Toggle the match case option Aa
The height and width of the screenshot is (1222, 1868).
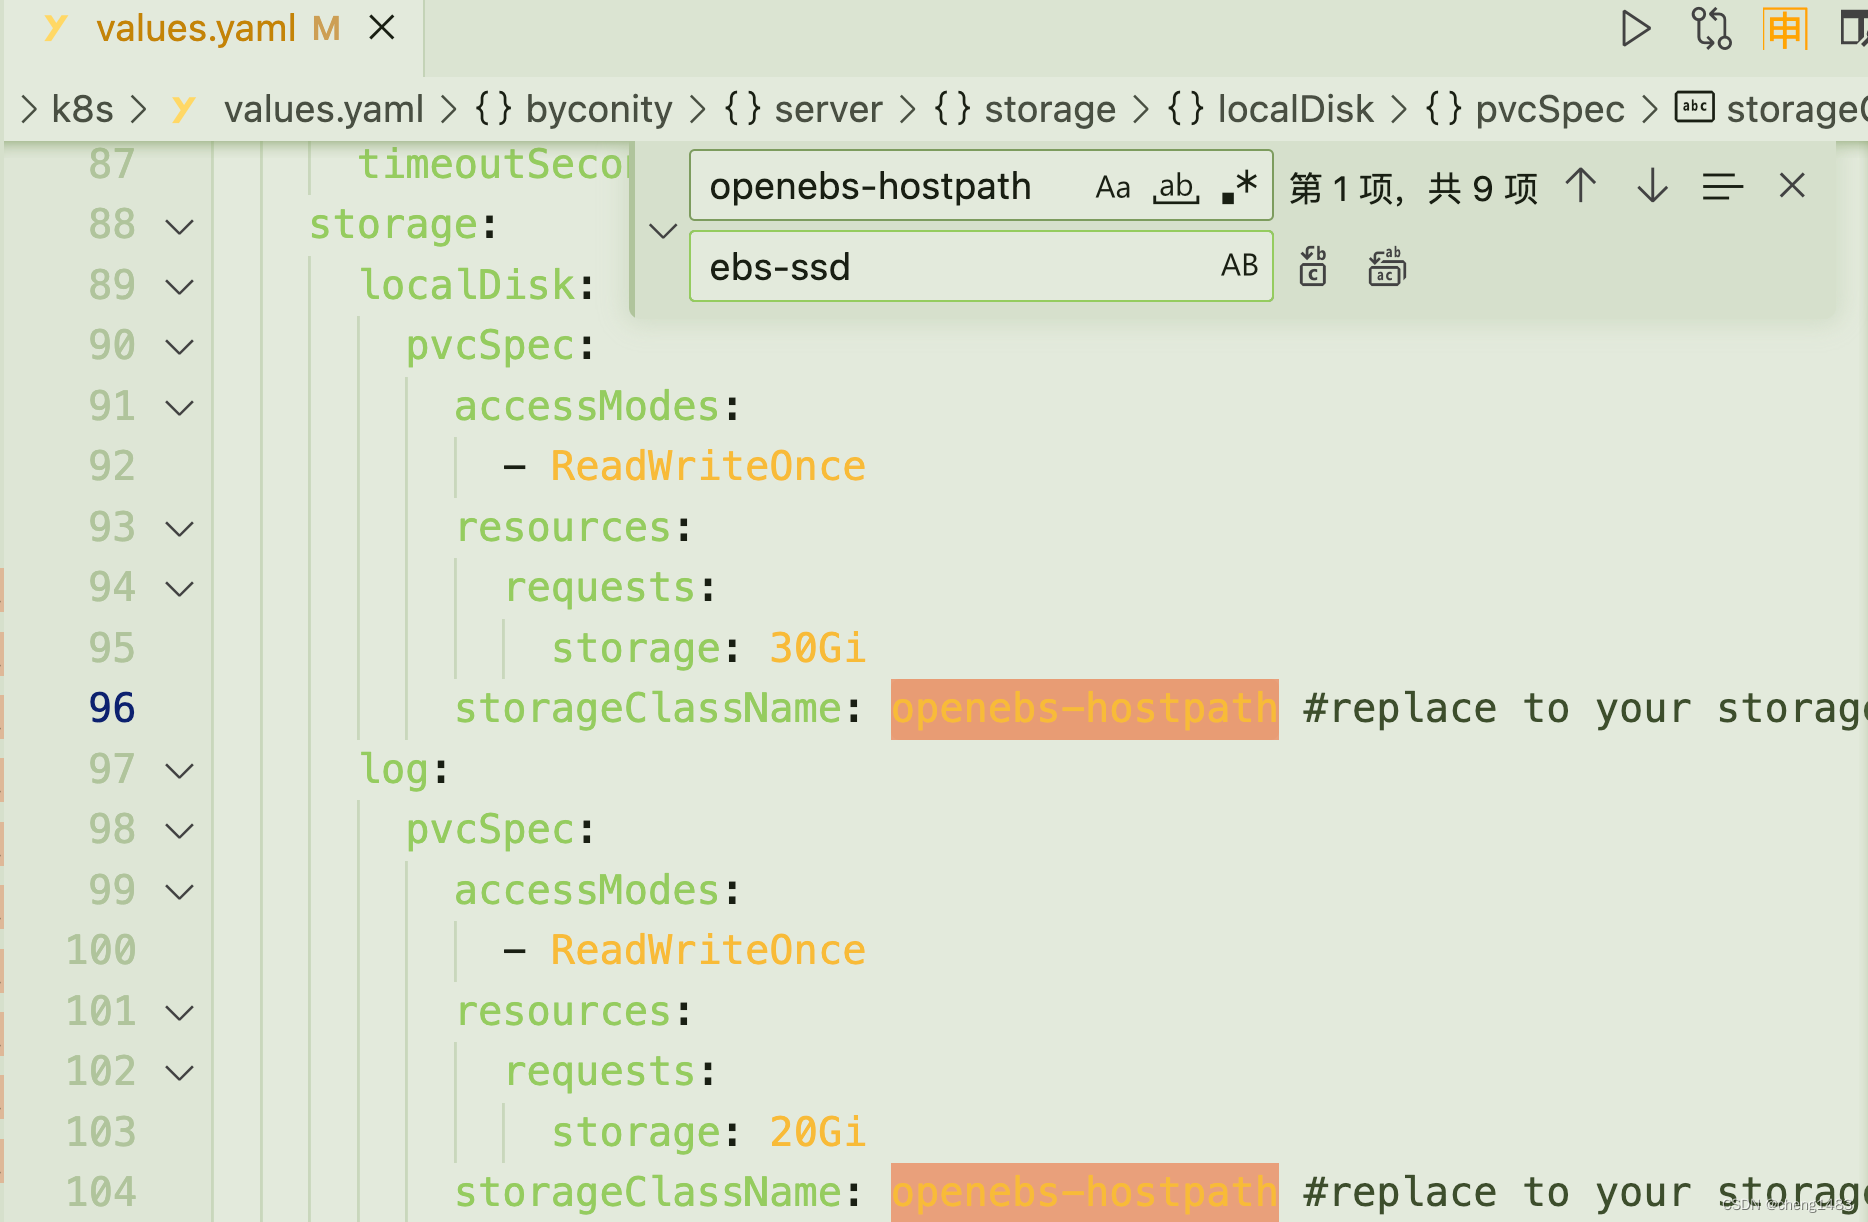tap(1113, 186)
